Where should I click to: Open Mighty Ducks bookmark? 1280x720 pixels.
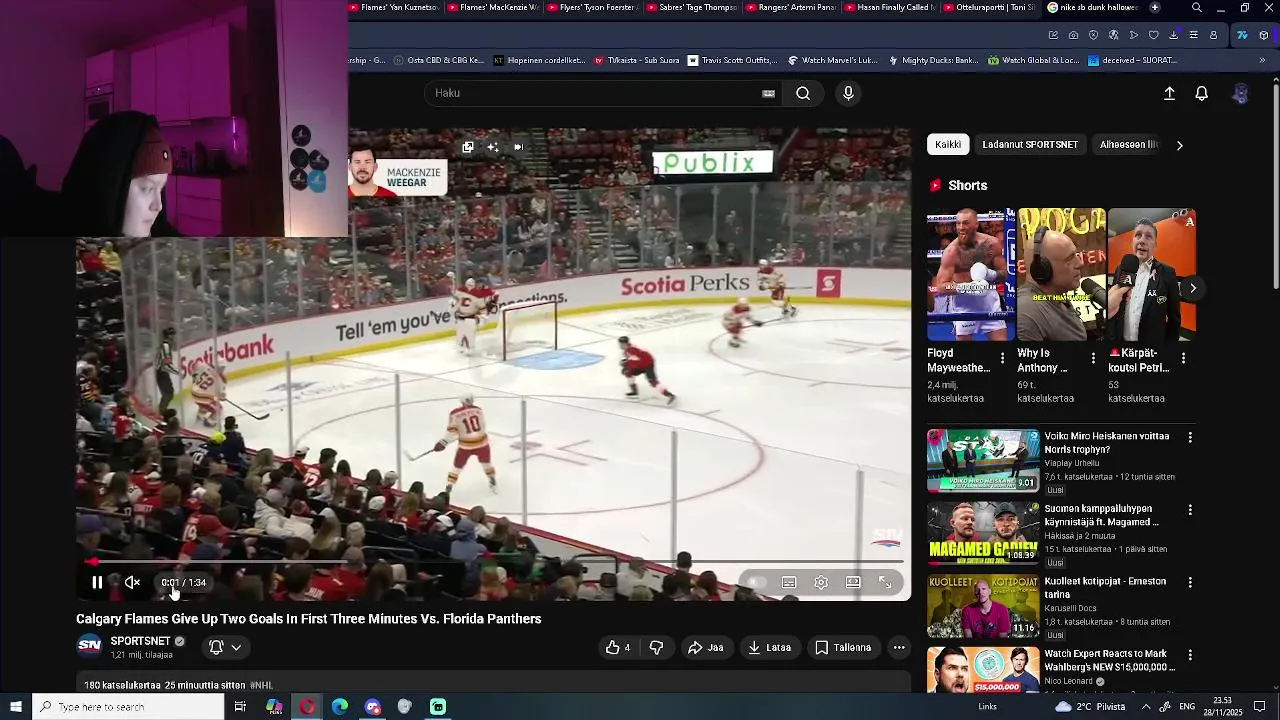point(932,60)
